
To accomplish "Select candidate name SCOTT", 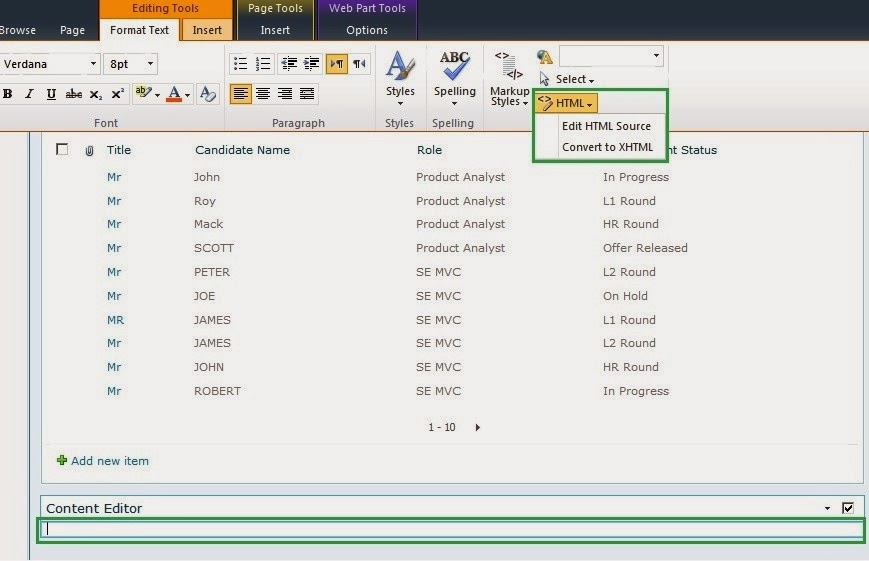I will [214, 248].
